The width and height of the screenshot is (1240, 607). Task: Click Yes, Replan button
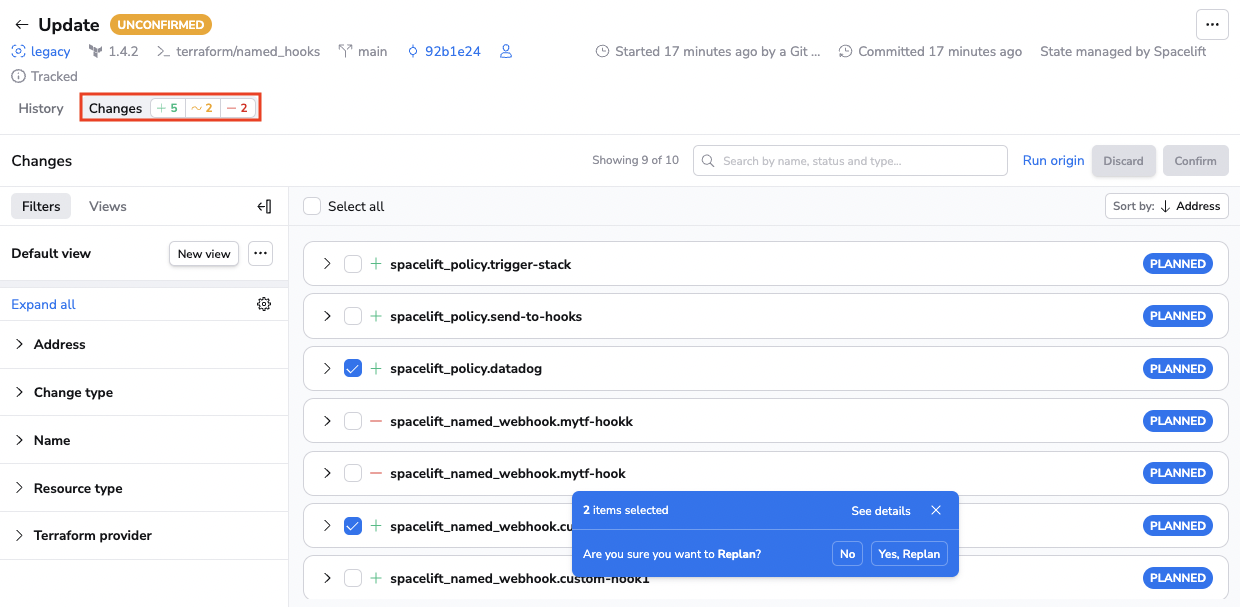(908, 554)
